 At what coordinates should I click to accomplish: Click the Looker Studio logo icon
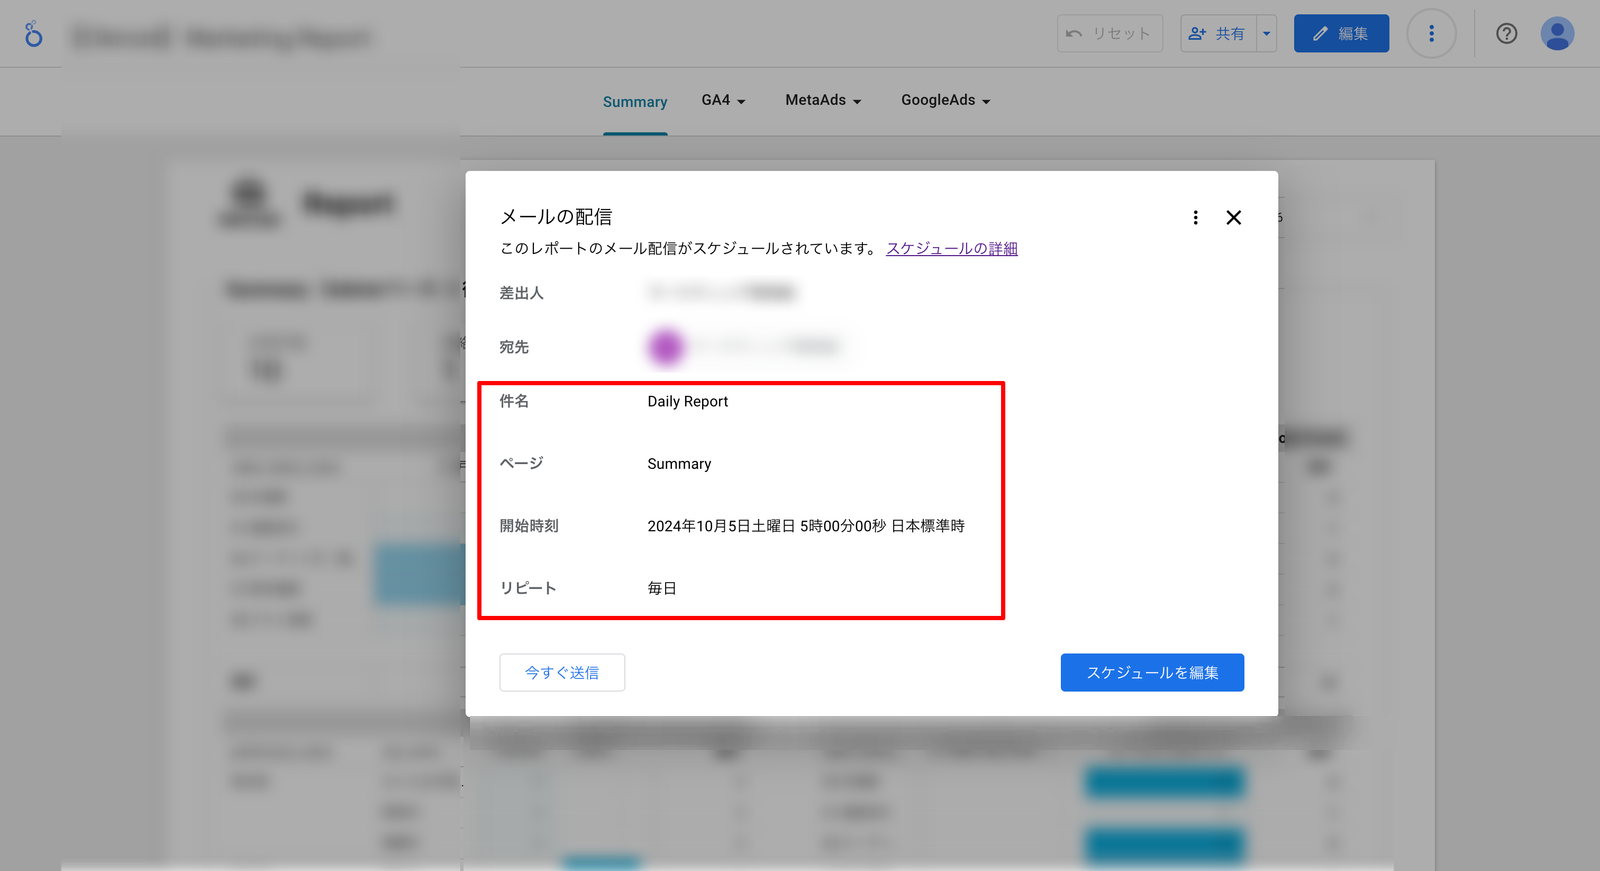[33, 34]
